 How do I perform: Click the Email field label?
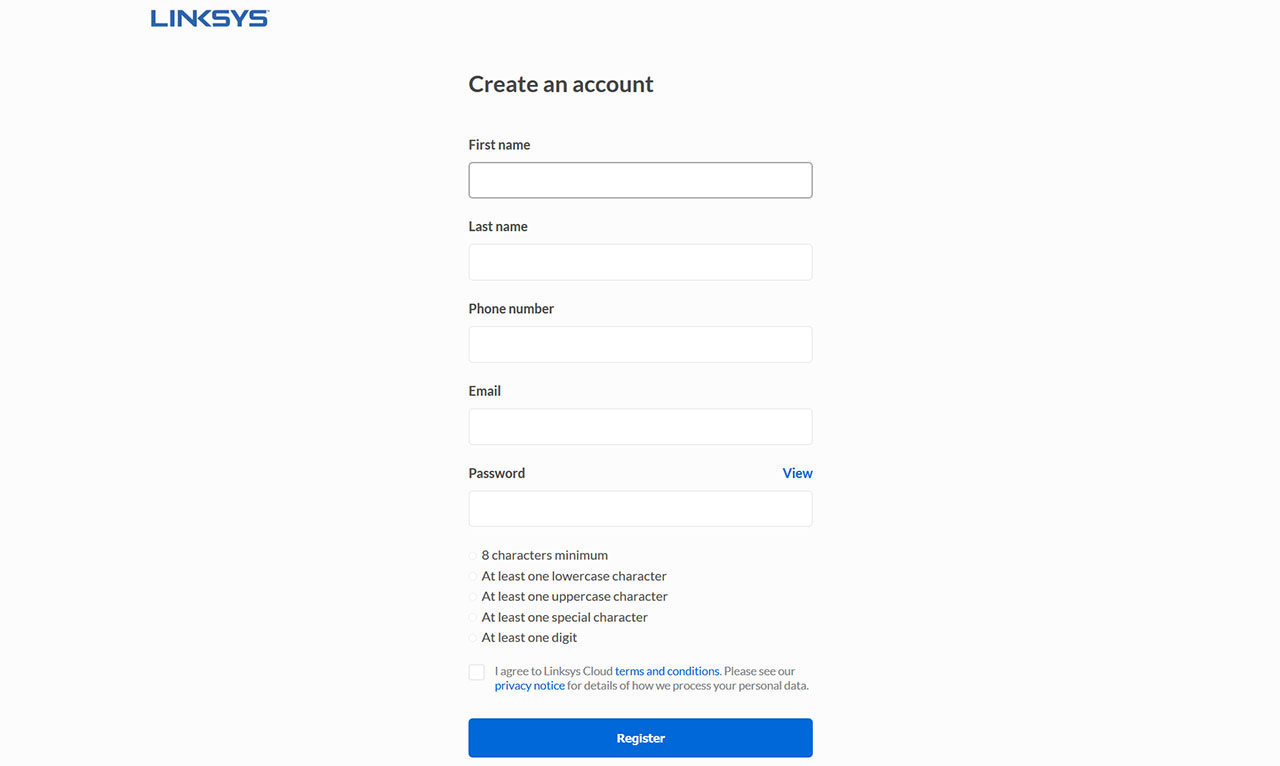click(485, 391)
